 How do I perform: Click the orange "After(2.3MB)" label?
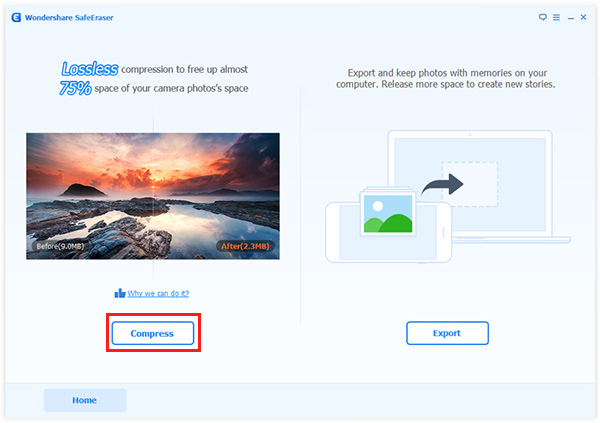[x=244, y=244]
